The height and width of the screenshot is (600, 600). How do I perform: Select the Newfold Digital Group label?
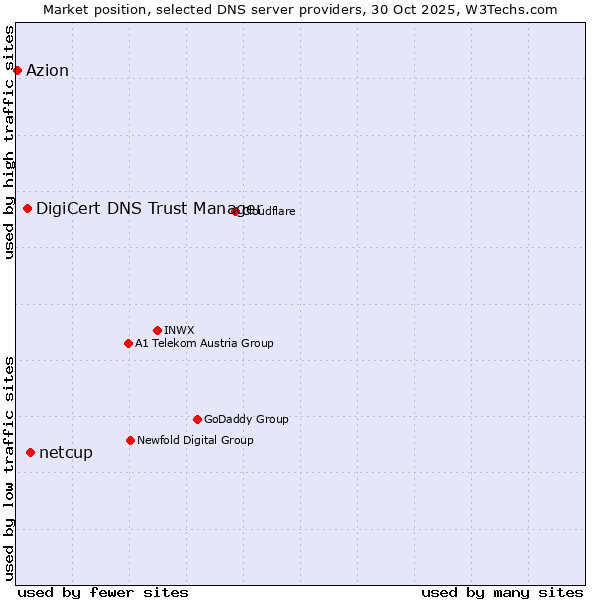(195, 440)
